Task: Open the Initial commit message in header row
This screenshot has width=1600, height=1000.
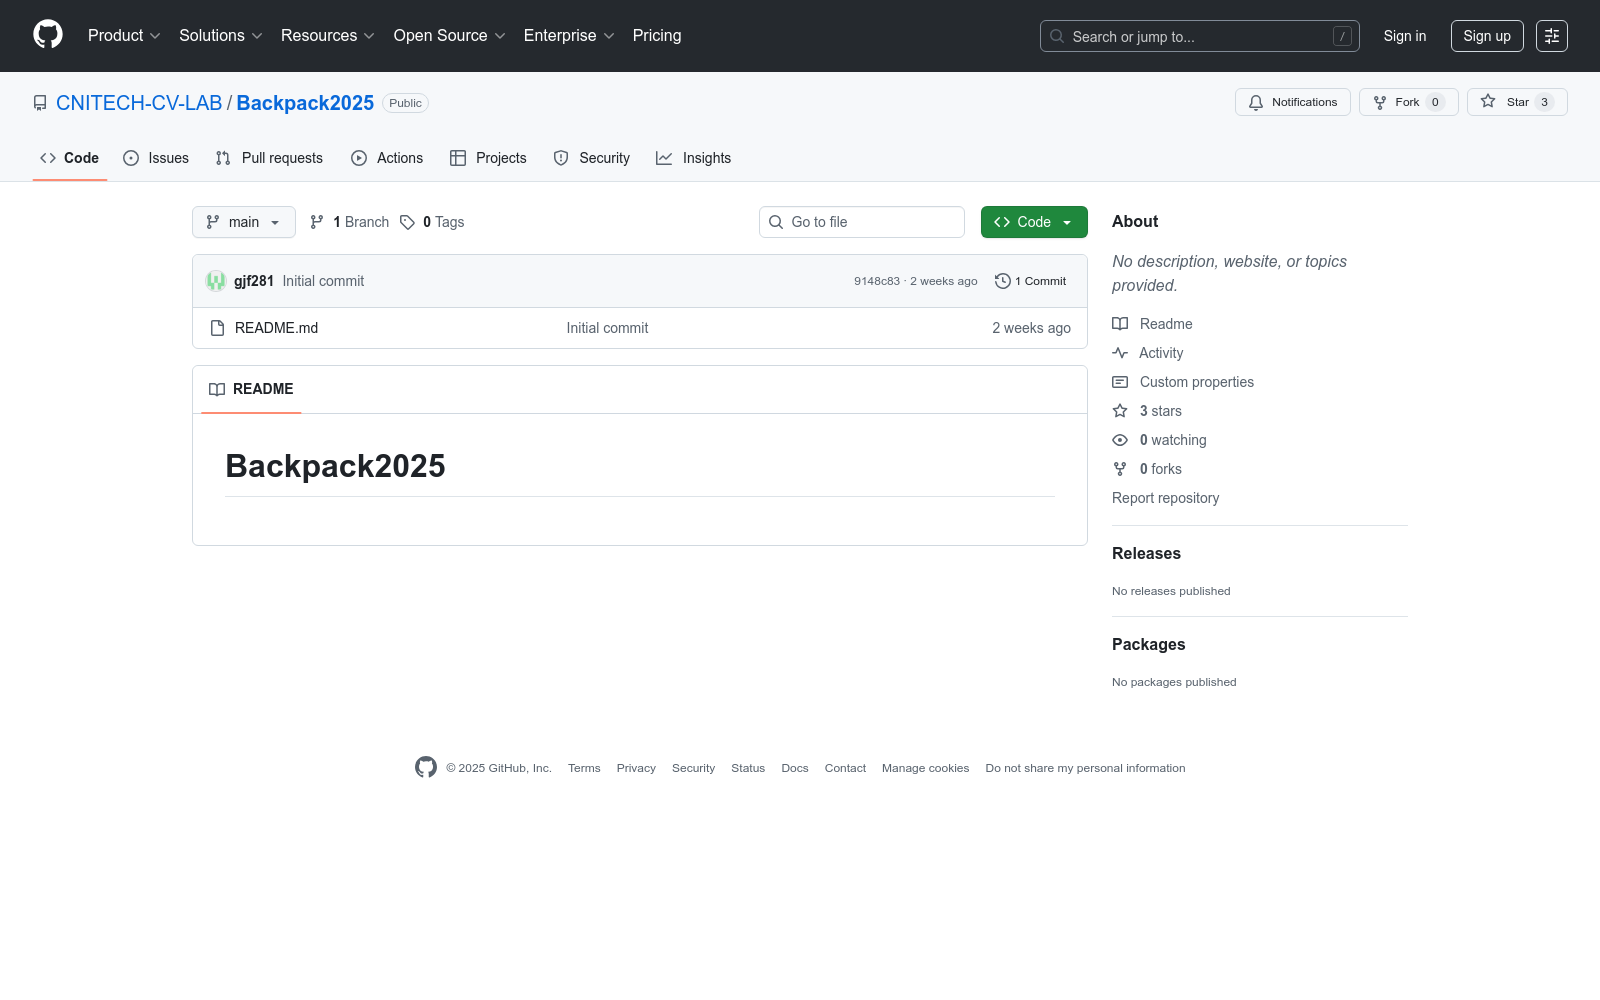Action: (323, 281)
